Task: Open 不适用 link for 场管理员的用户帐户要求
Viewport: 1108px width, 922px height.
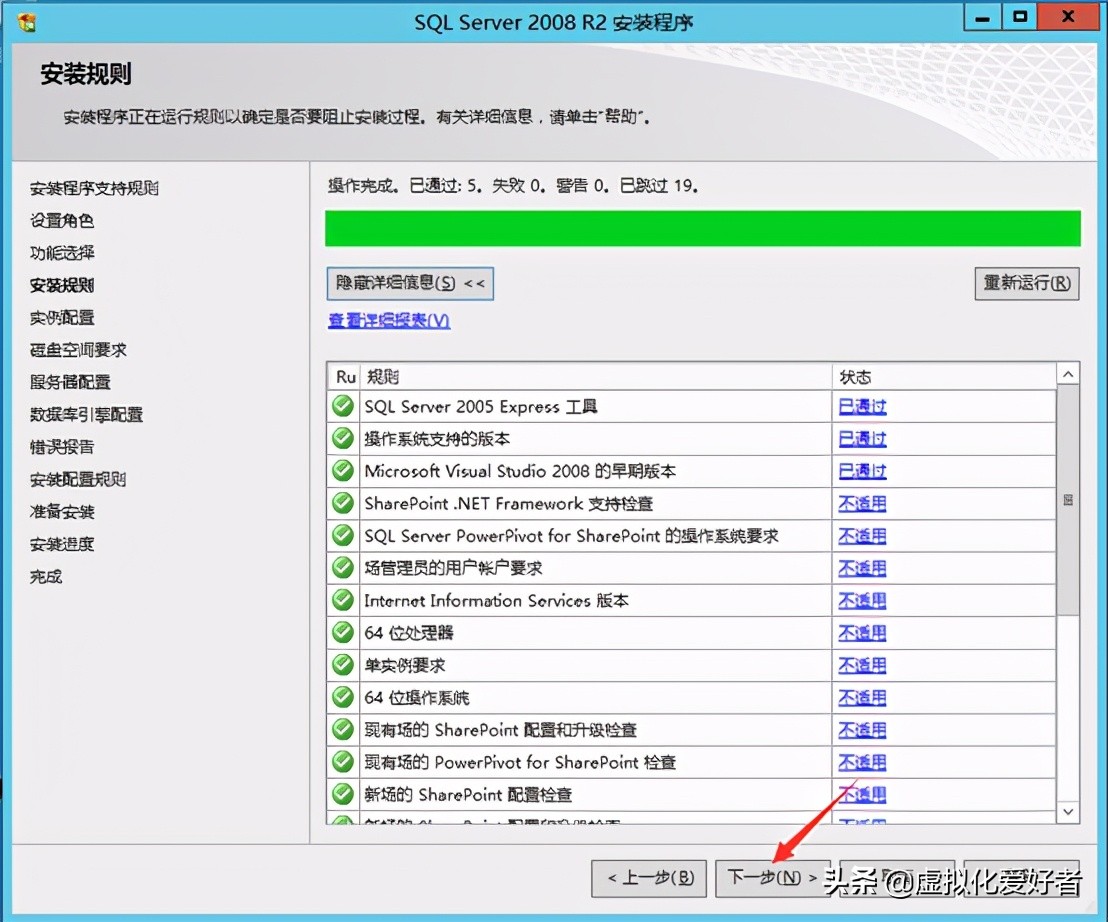Action: coord(862,567)
